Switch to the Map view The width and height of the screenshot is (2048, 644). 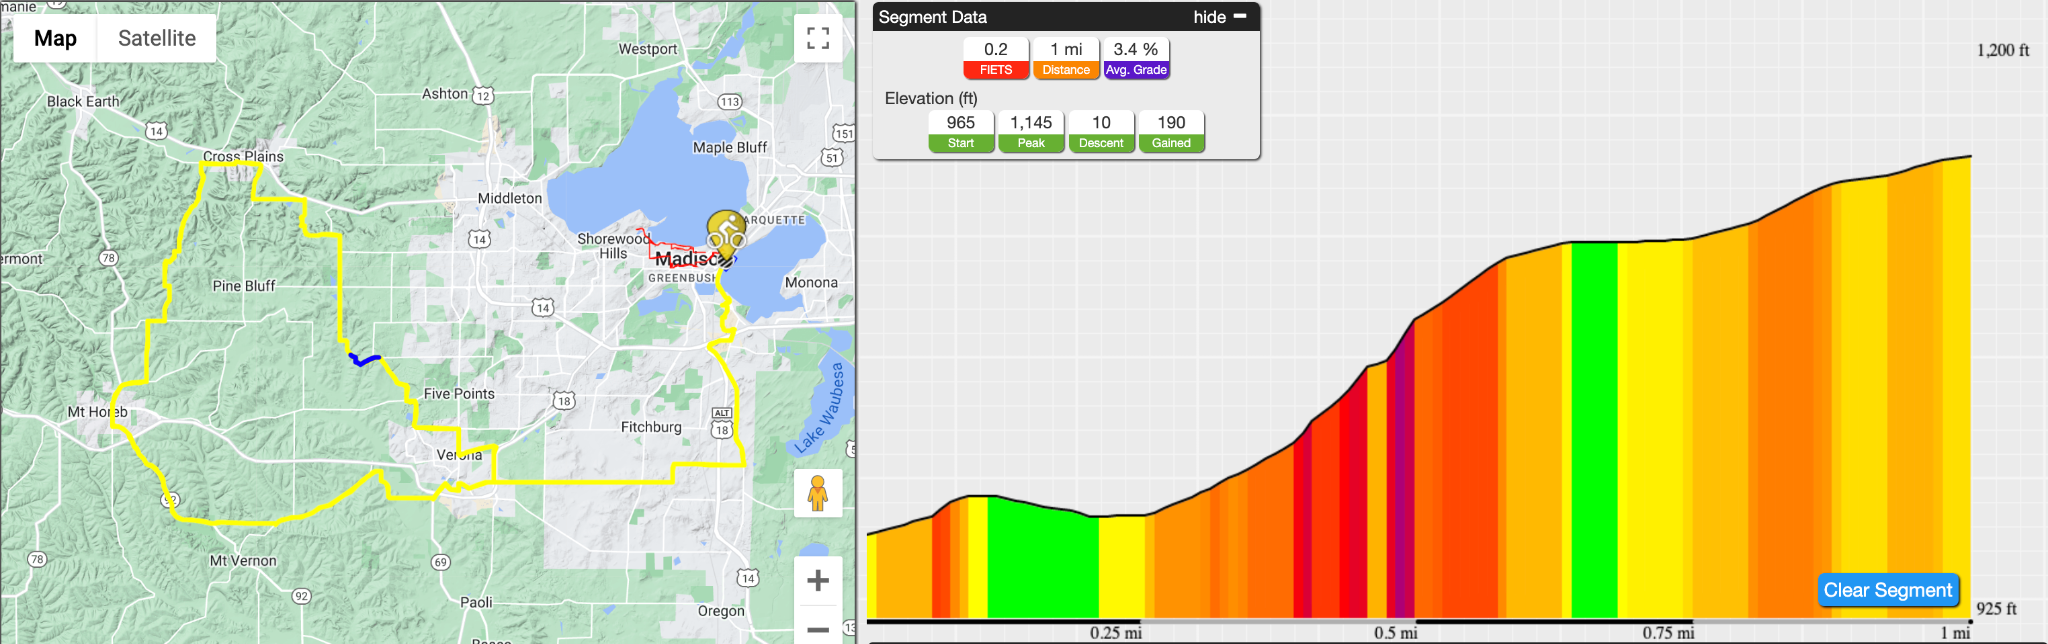(55, 38)
